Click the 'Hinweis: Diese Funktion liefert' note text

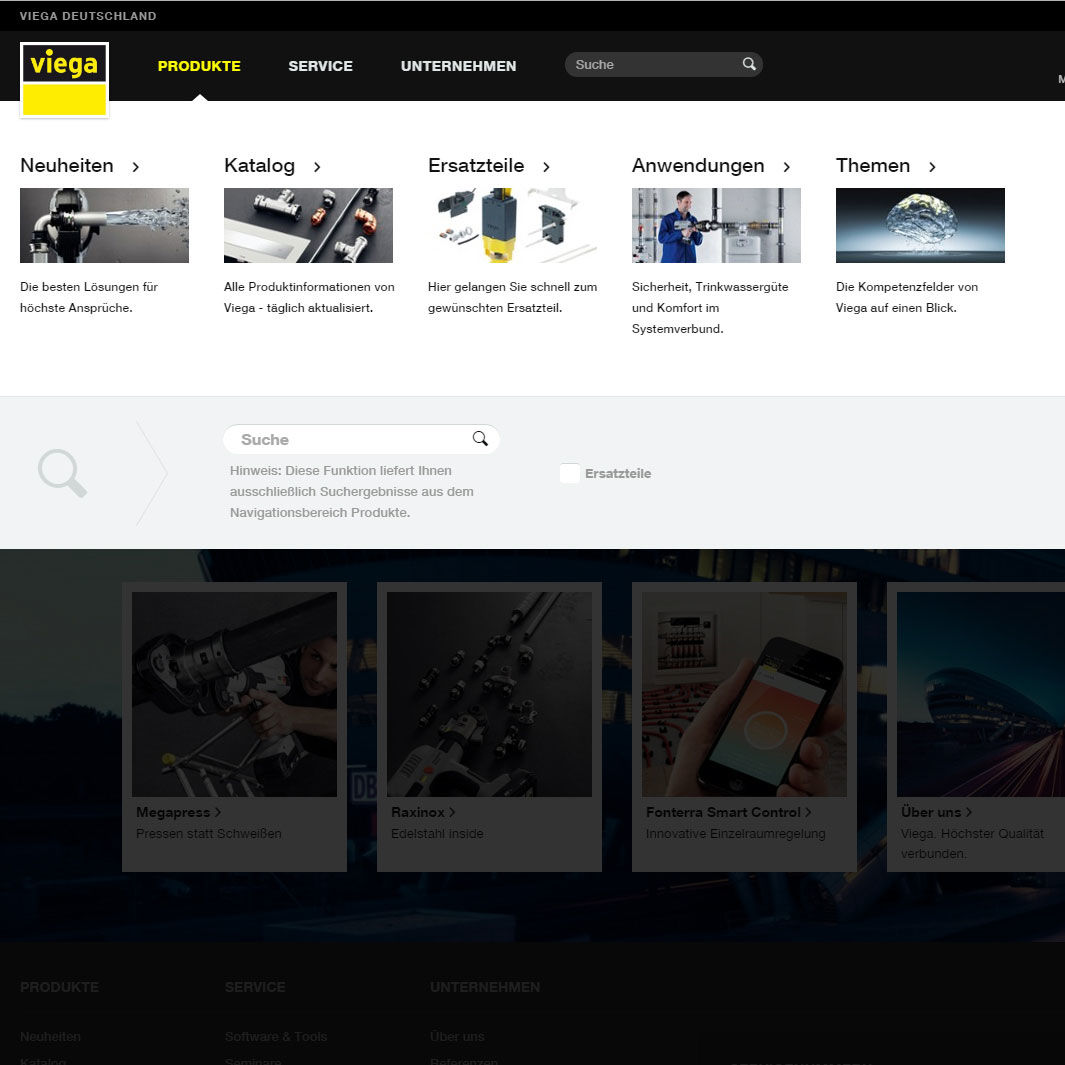pyautogui.click(x=352, y=491)
